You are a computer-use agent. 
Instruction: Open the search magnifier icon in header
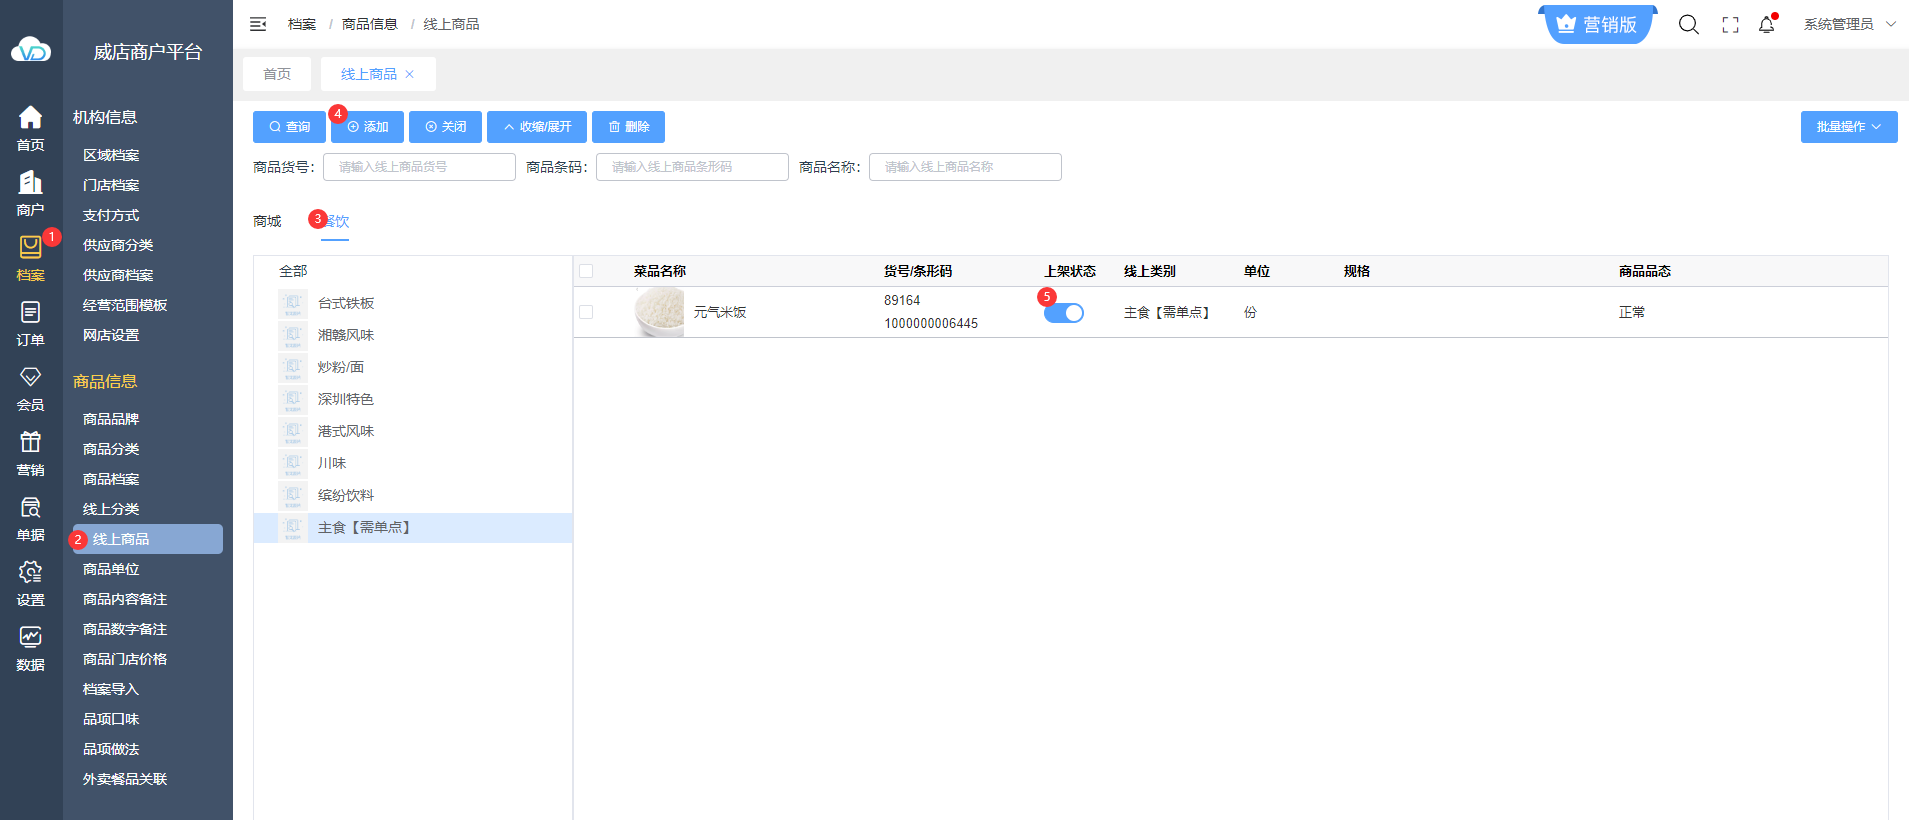pos(1688,25)
